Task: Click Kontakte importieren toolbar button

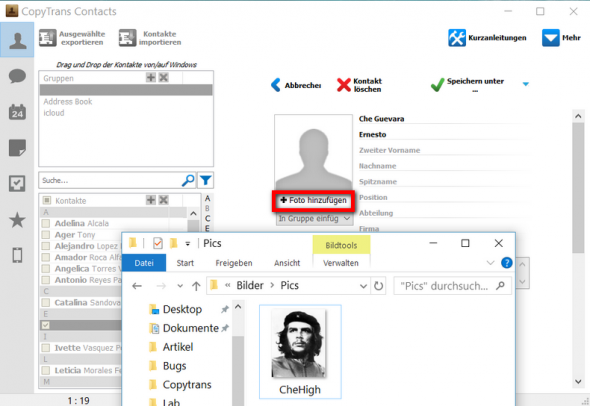Action: (150, 38)
